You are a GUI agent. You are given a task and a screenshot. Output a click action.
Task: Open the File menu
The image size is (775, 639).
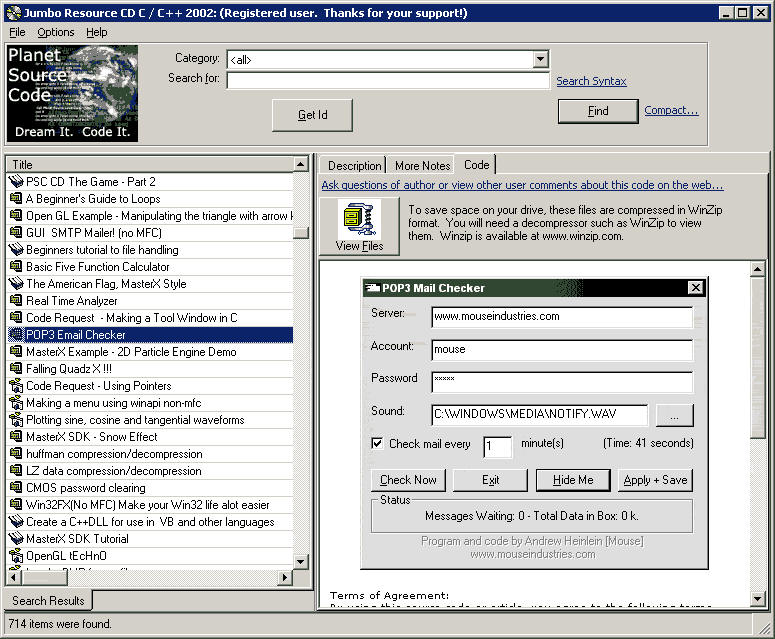tap(17, 32)
